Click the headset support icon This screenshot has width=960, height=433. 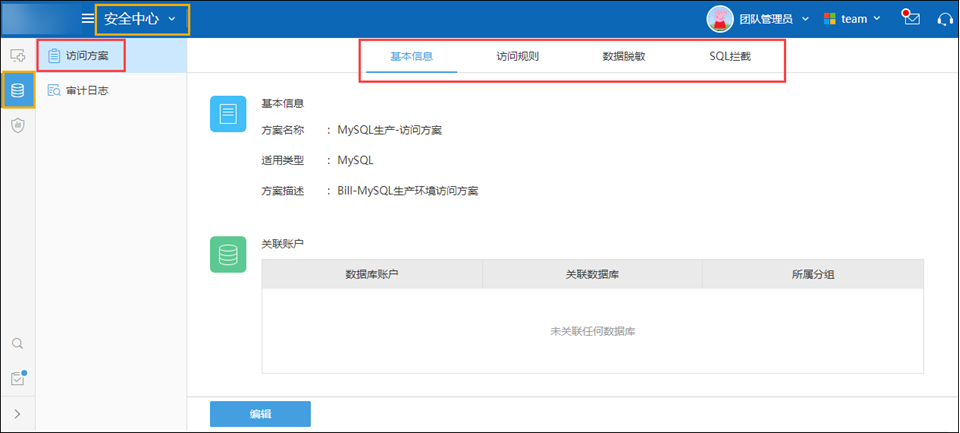(x=945, y=19)
